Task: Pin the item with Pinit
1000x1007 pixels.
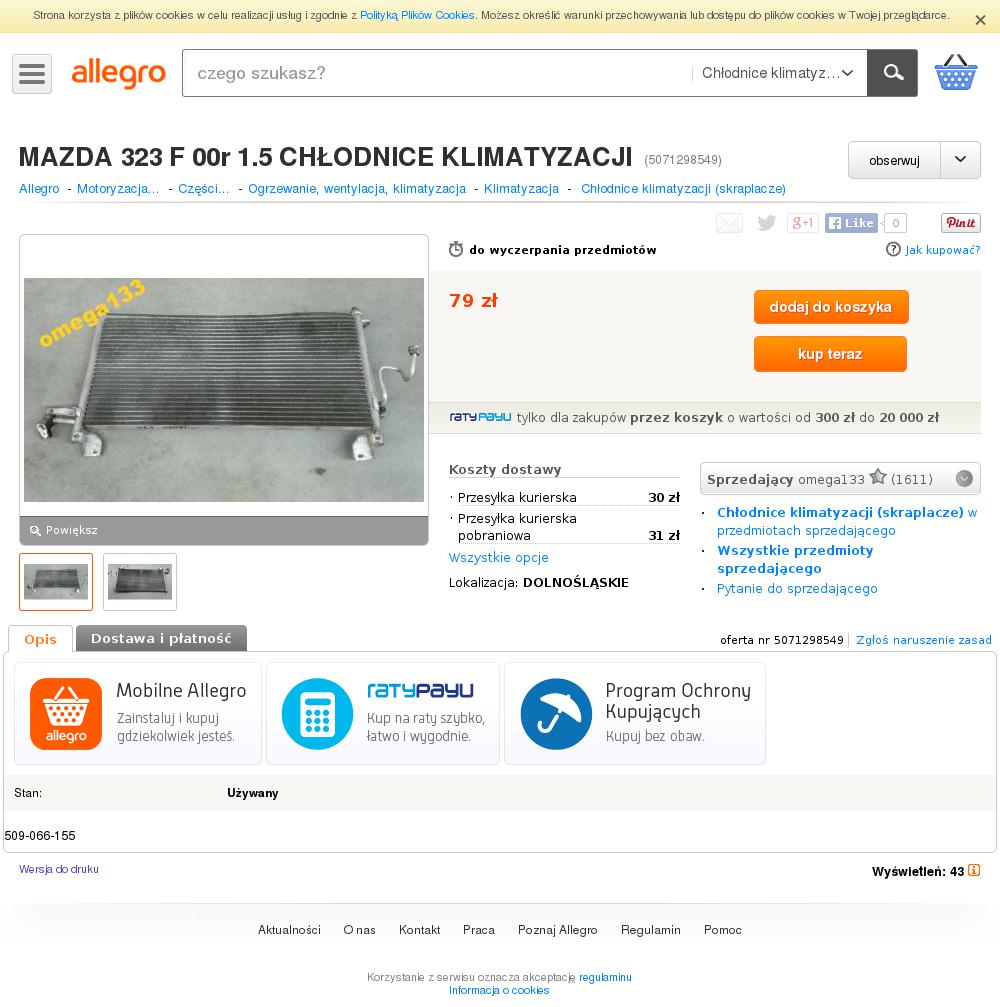Action: (961, 223)
